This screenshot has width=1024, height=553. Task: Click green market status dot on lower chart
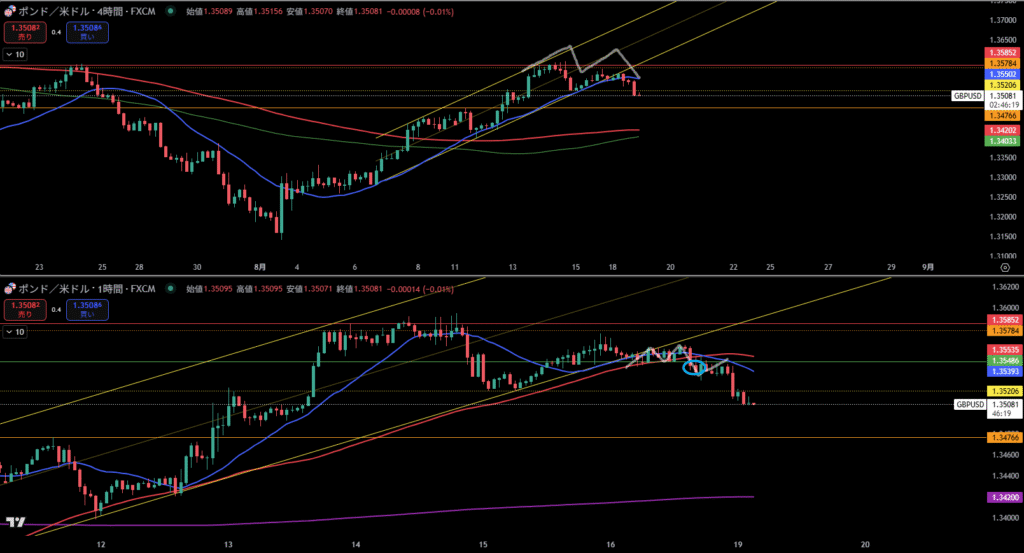point(171,289)
